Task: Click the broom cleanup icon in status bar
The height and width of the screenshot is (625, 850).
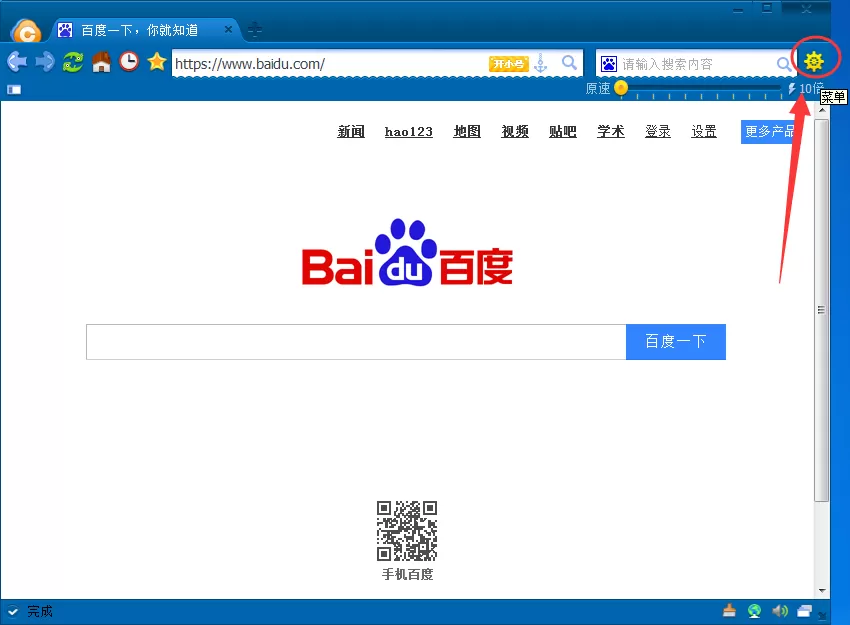Action: pyautogui.click(x=729, y=610)
